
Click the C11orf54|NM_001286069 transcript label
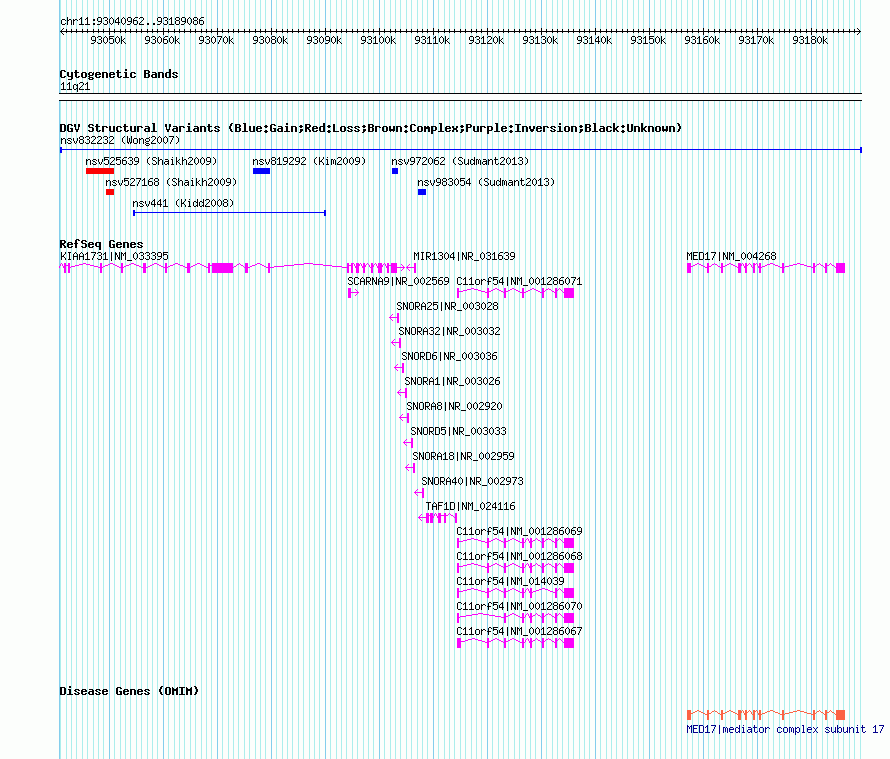click(519, 531)
